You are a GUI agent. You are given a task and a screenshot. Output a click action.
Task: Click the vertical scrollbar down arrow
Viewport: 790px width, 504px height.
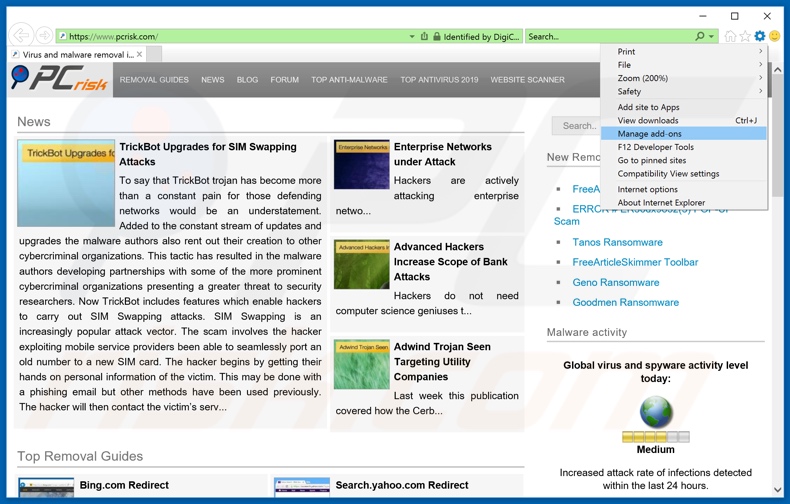[x=777, y=489]
